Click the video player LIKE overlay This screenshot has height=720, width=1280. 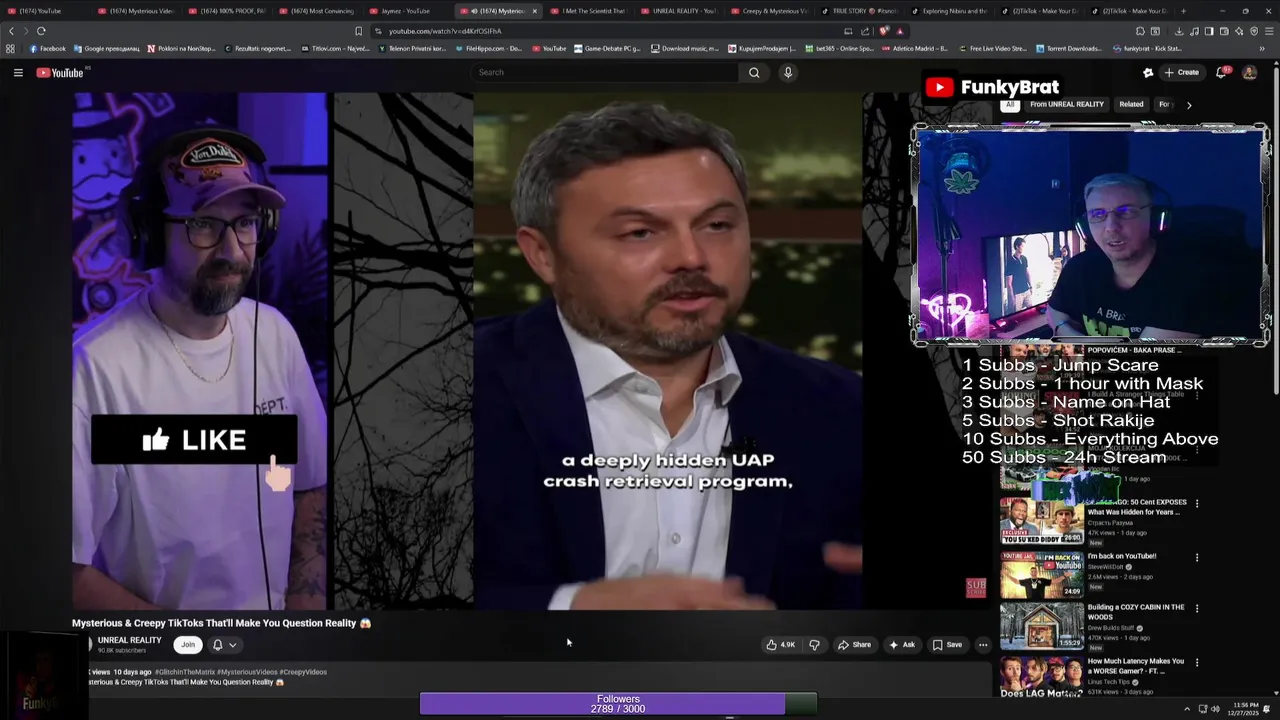coord(194,440)
